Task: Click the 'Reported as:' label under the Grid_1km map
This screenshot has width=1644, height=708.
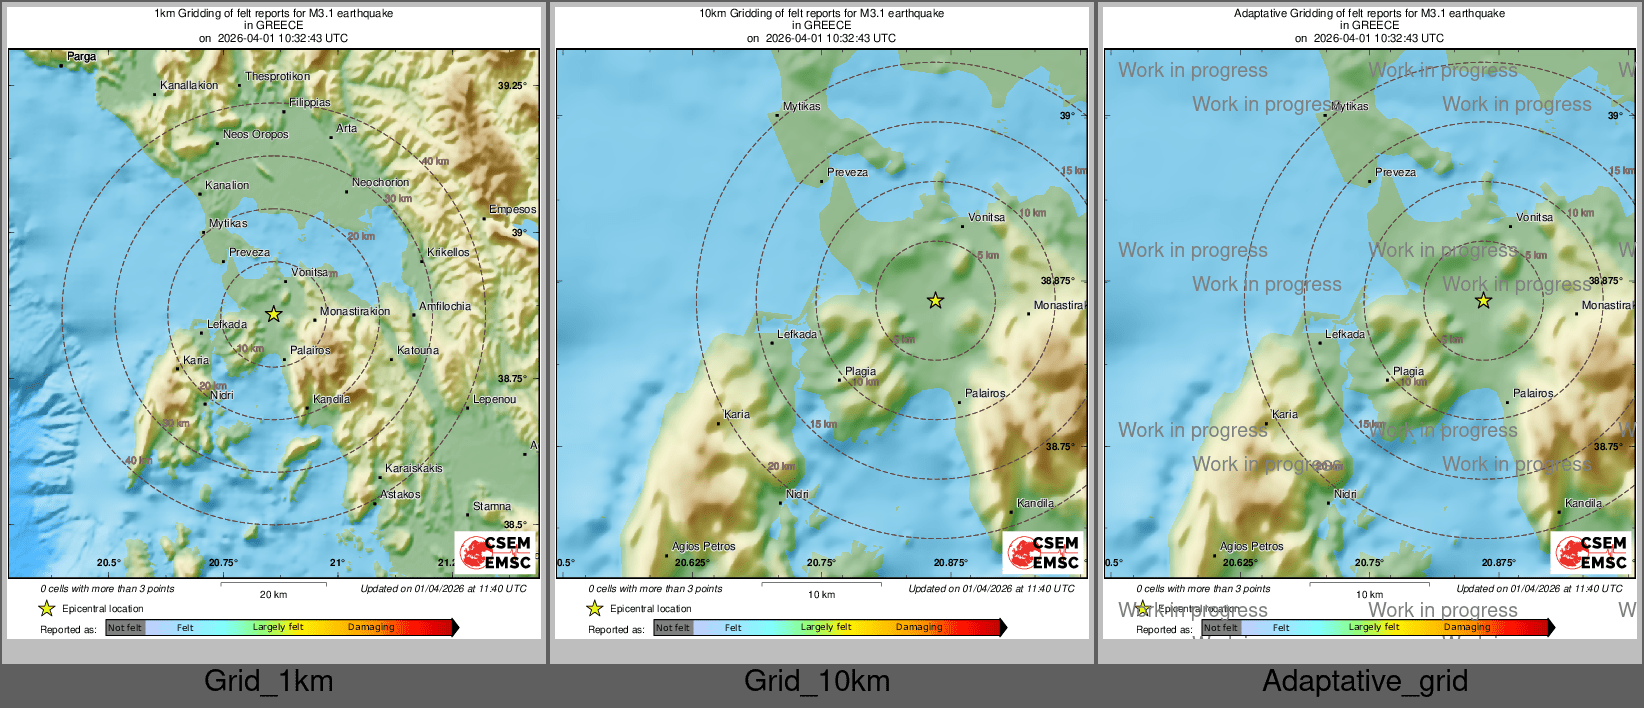Action: click(x=68, y=630)
